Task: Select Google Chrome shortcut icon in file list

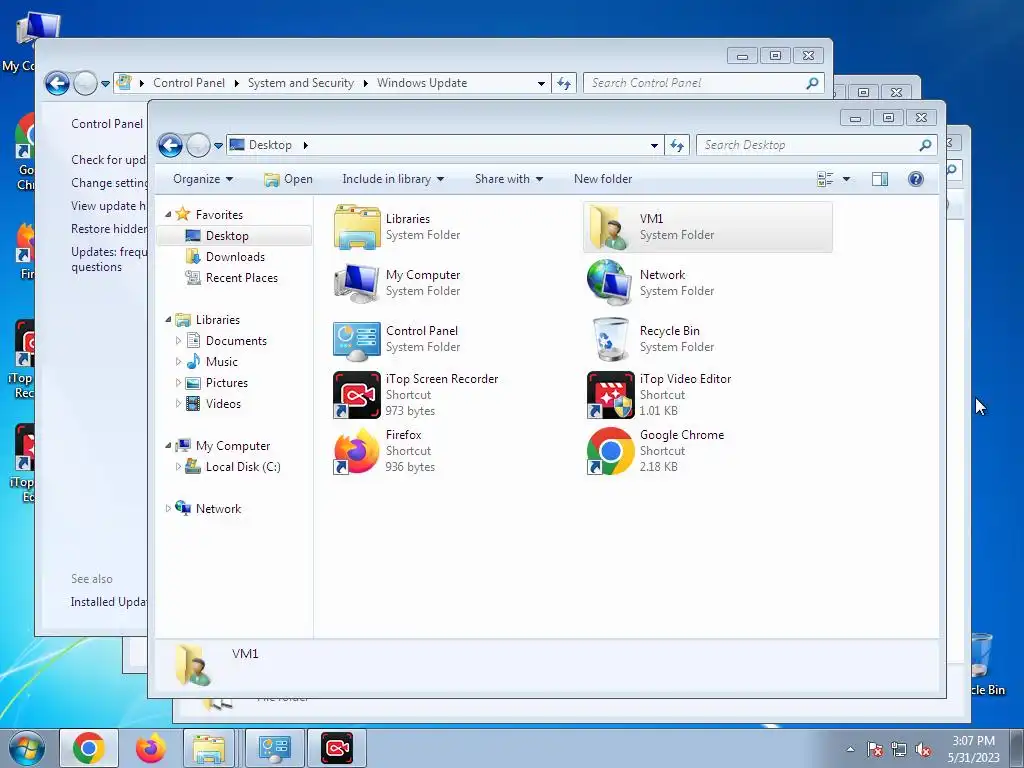Action: point(610,451)
